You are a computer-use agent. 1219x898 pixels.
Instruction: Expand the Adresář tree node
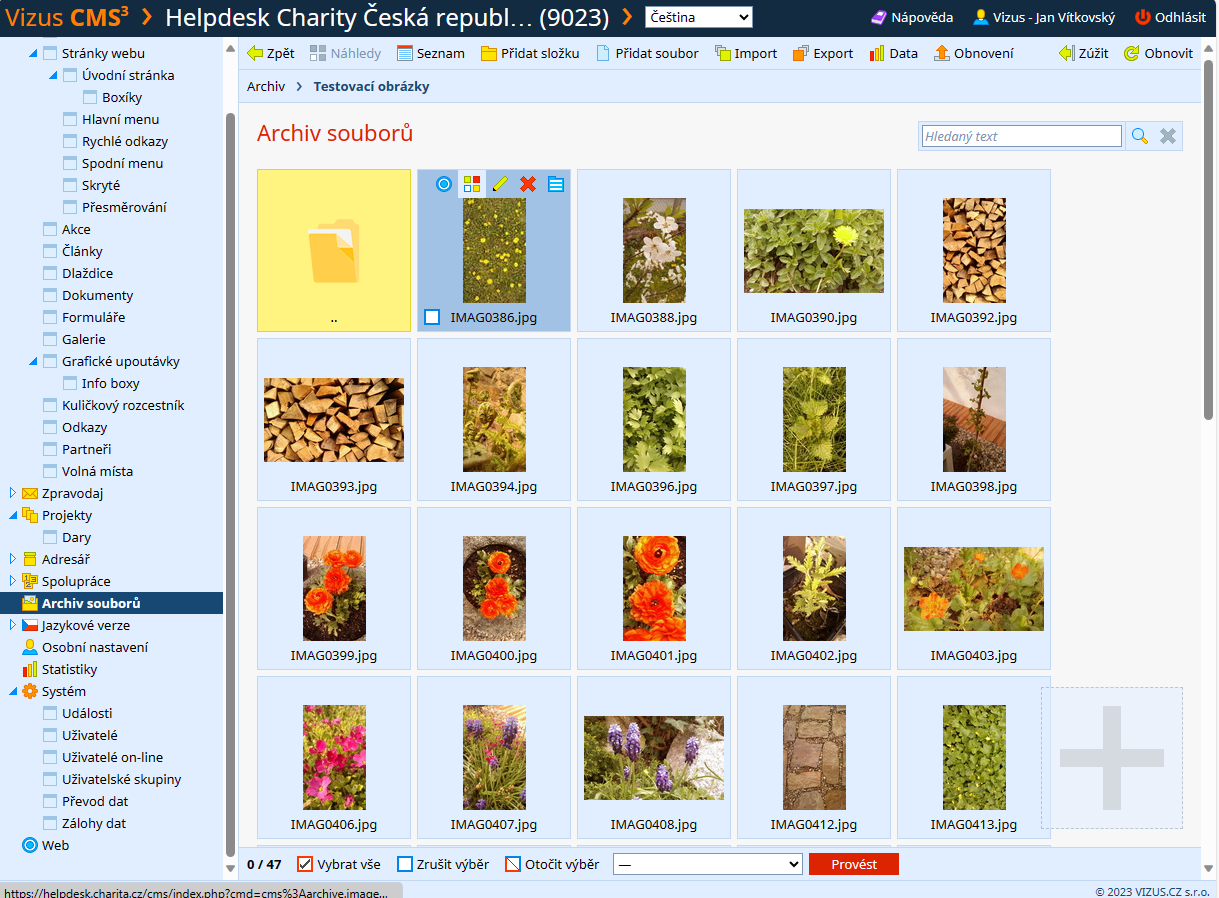tap(12, 559)
